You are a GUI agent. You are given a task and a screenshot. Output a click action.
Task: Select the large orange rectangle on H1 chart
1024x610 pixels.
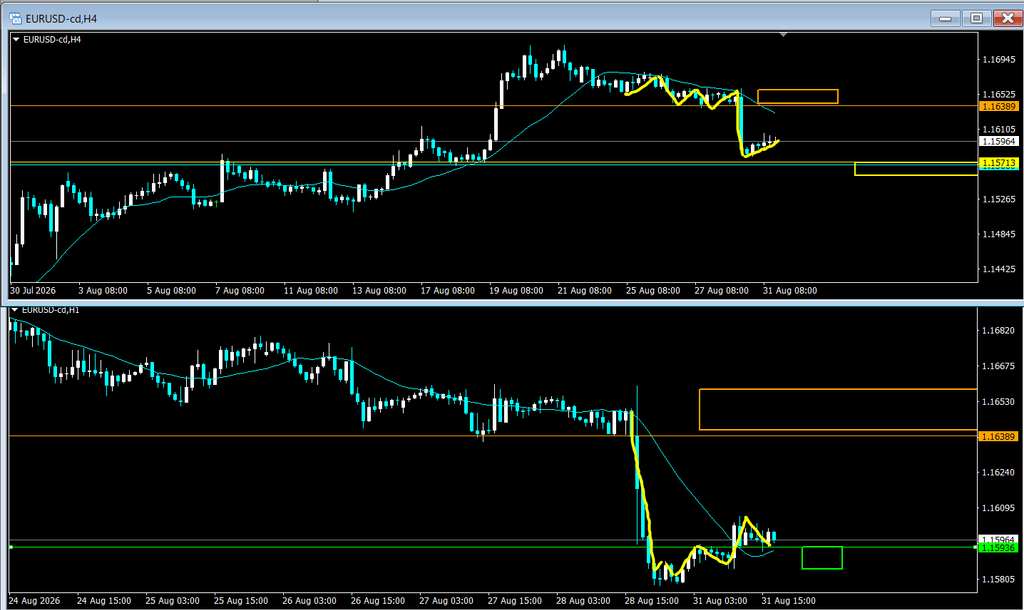pyautogui.click(x=838, y=409)
